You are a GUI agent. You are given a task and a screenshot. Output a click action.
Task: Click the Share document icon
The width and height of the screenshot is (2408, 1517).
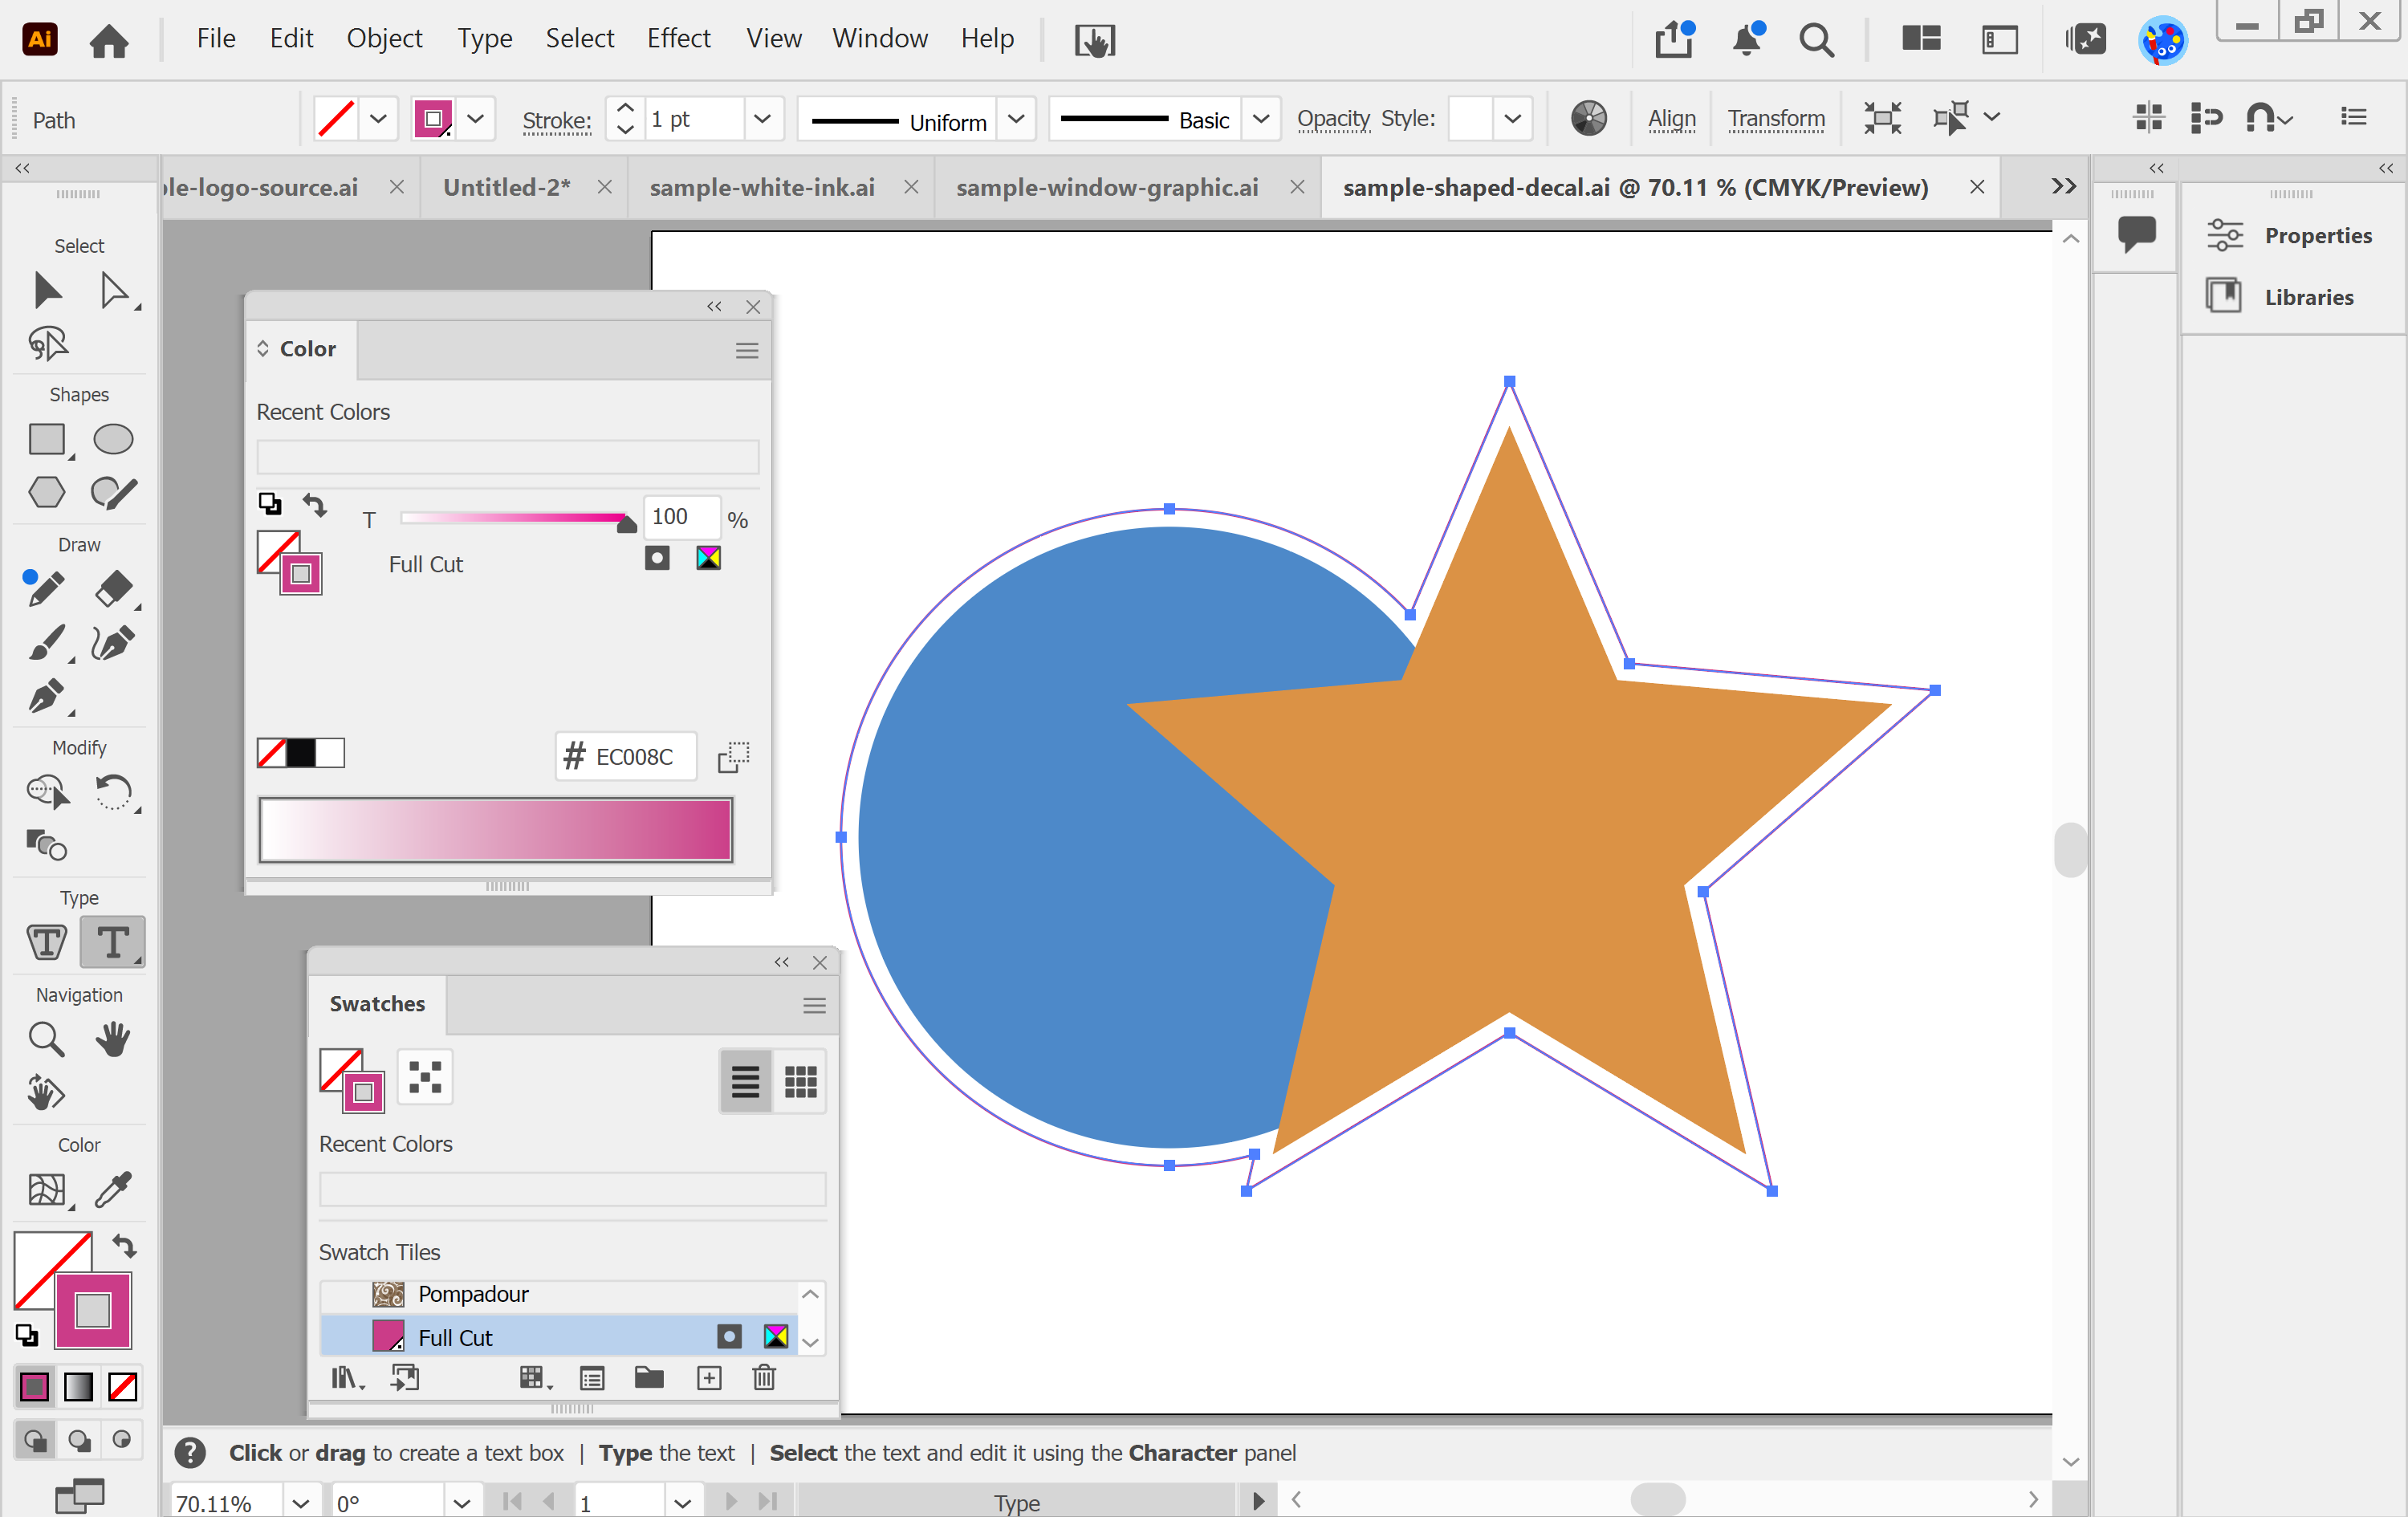(1674, 40)
